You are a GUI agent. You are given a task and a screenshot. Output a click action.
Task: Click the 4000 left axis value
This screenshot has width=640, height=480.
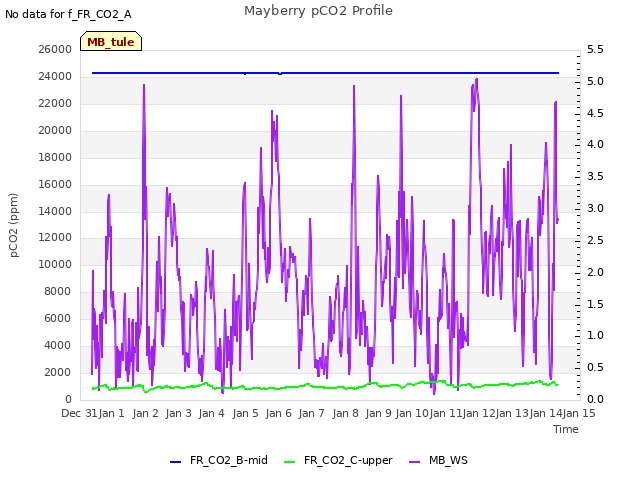point(58,345)
